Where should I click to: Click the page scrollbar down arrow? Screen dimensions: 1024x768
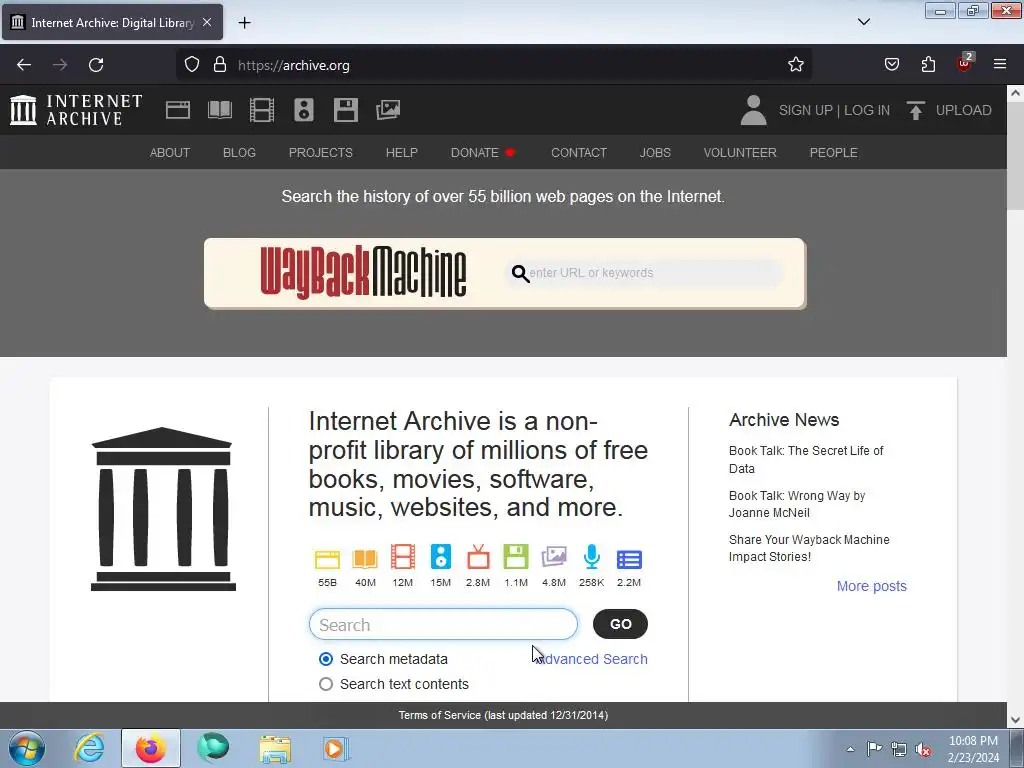click(1016, 720)
